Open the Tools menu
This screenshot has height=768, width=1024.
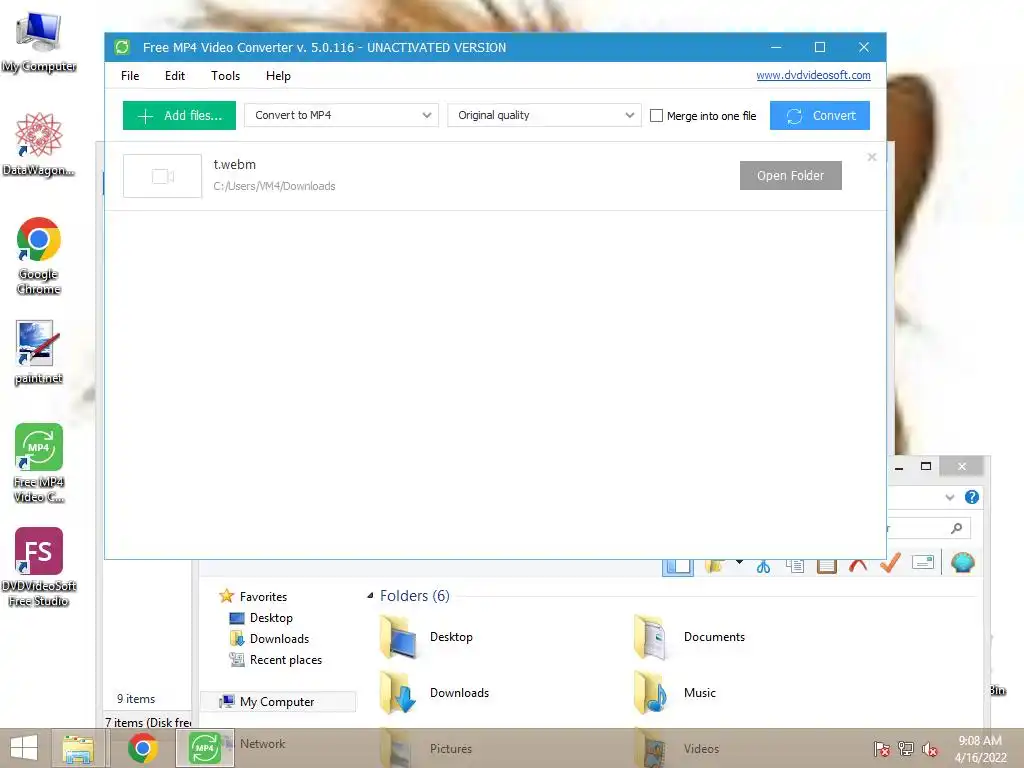pos(225,76)
